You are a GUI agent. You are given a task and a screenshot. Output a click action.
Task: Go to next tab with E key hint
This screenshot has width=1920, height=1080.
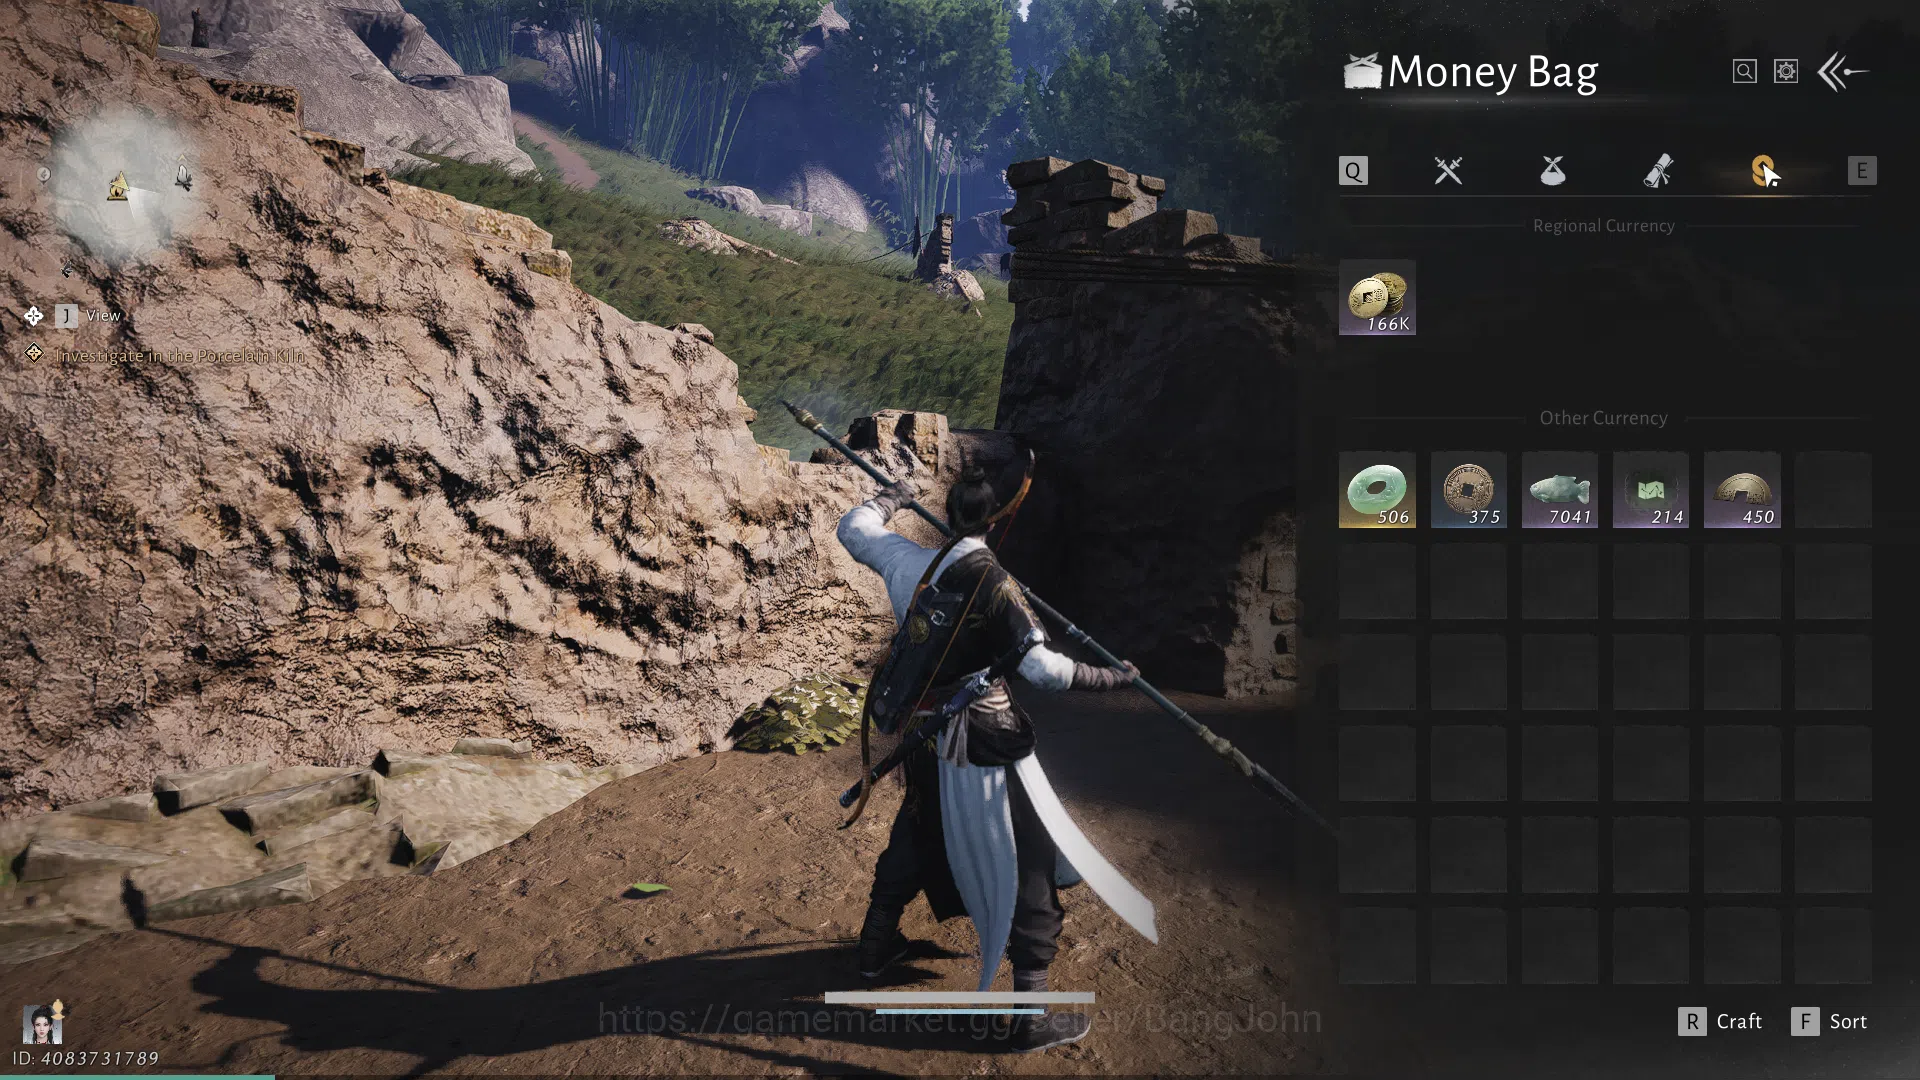pos(1862,171)
